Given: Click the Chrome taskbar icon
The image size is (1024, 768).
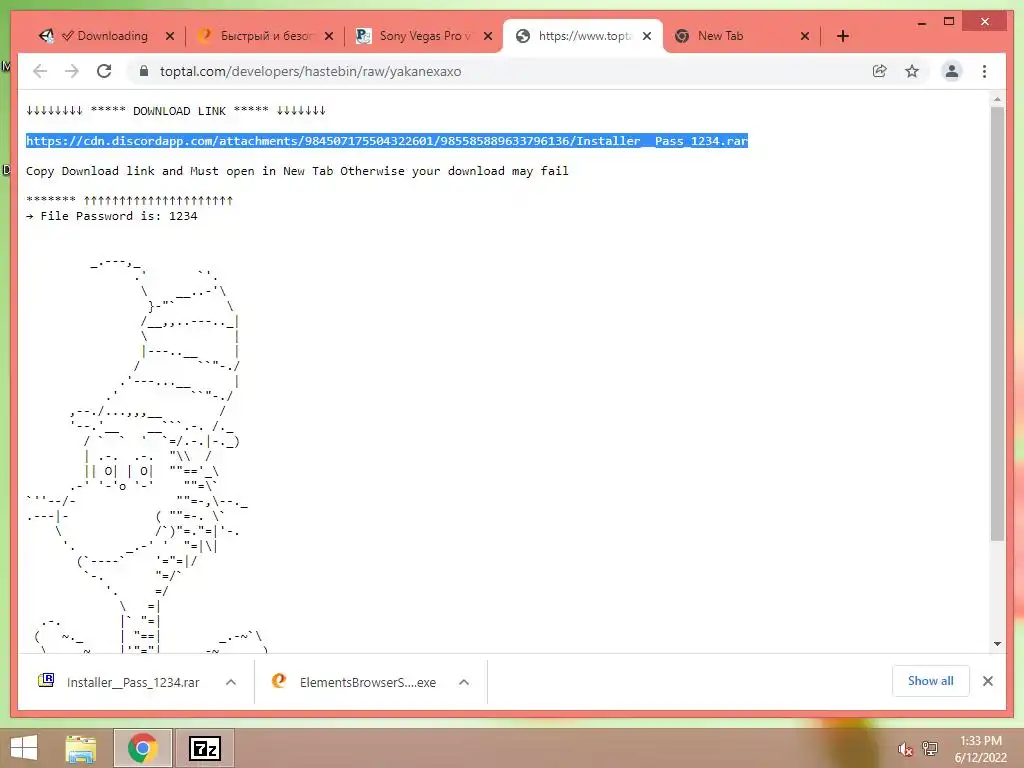Looking at the screenshot, I should pos(142,748).
